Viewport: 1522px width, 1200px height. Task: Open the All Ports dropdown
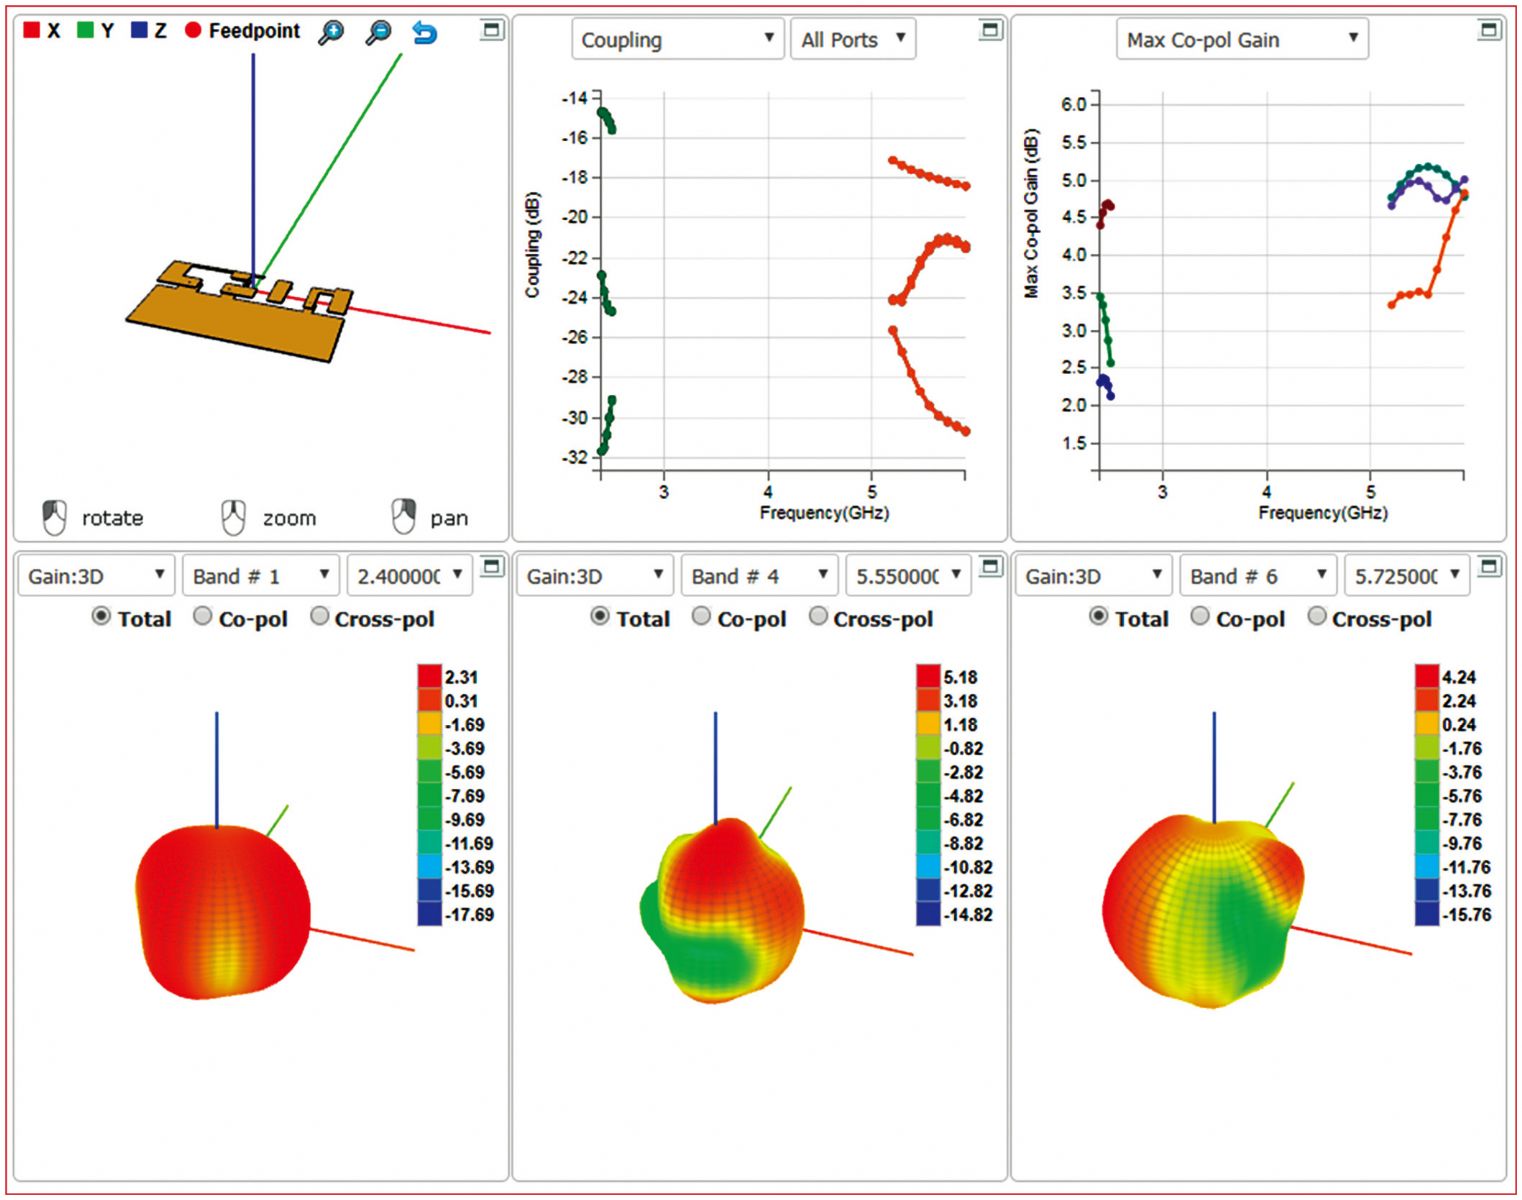click(853, 40)
